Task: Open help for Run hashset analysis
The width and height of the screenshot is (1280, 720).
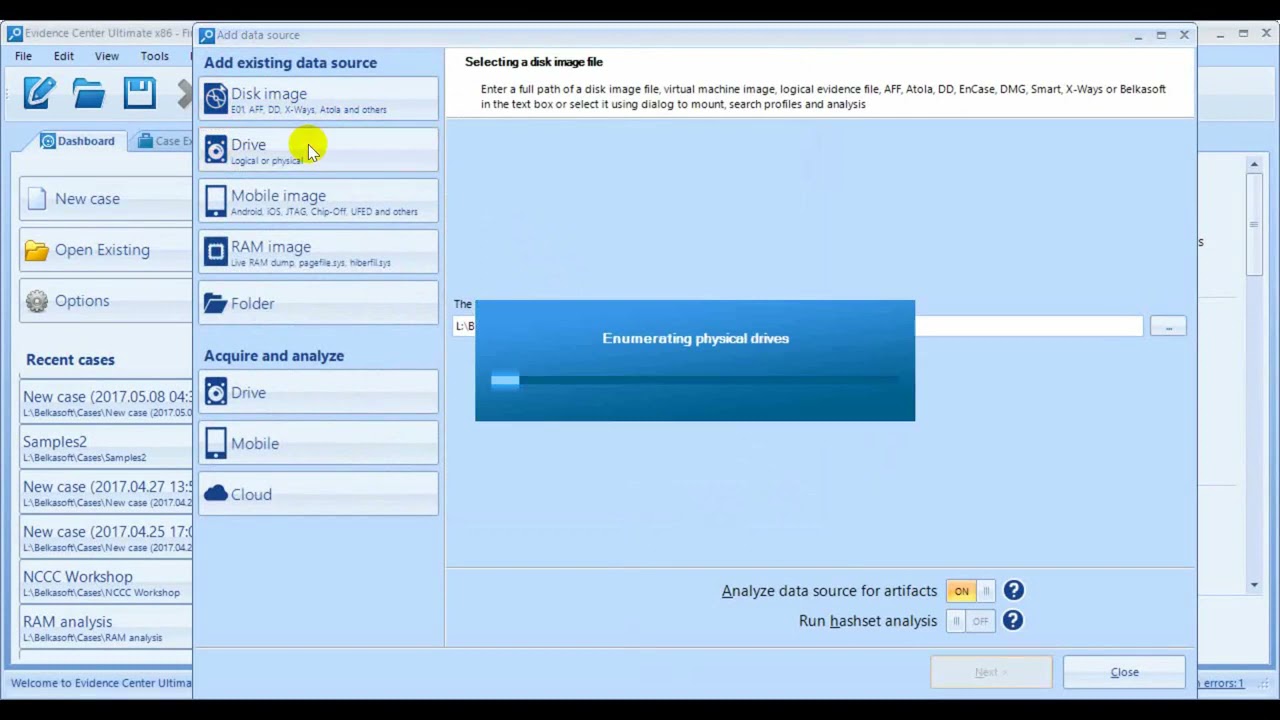Action: [x=1013, y=621]
